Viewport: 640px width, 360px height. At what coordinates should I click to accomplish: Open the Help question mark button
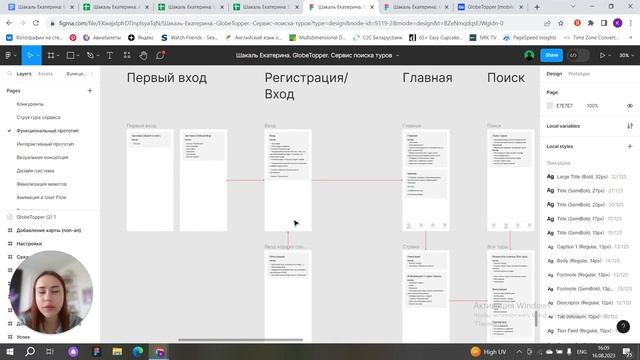[623, 327]
